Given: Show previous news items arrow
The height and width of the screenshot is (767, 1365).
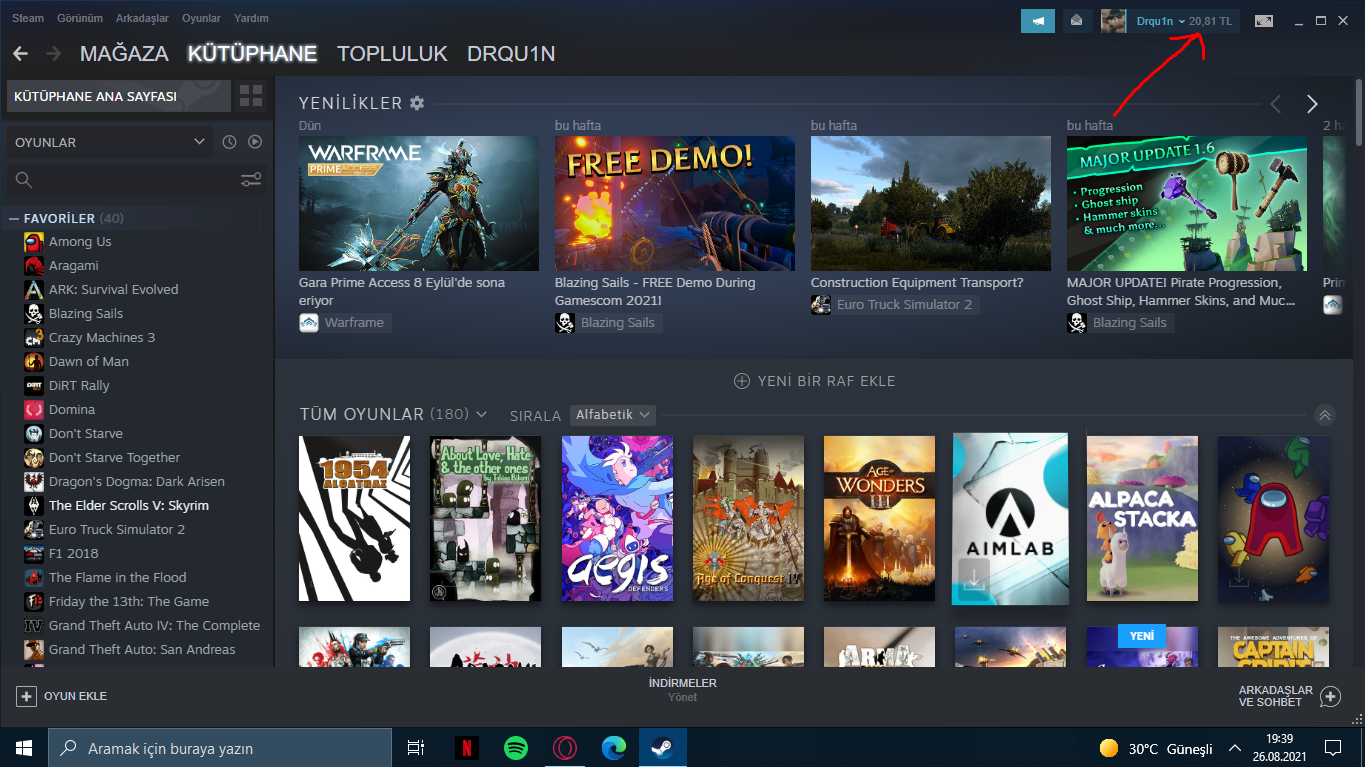Looking at the screenshot, I should 1275,104.
